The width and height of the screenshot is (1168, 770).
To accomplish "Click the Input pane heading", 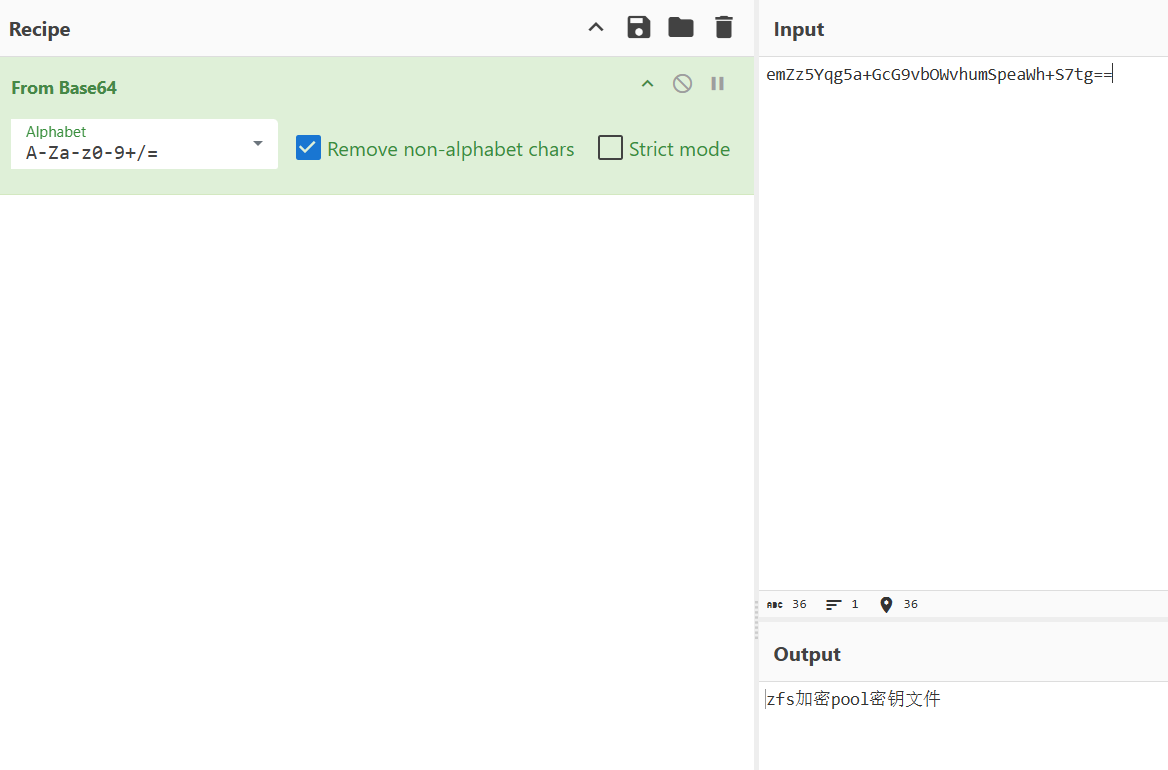I will coord(799,29).
